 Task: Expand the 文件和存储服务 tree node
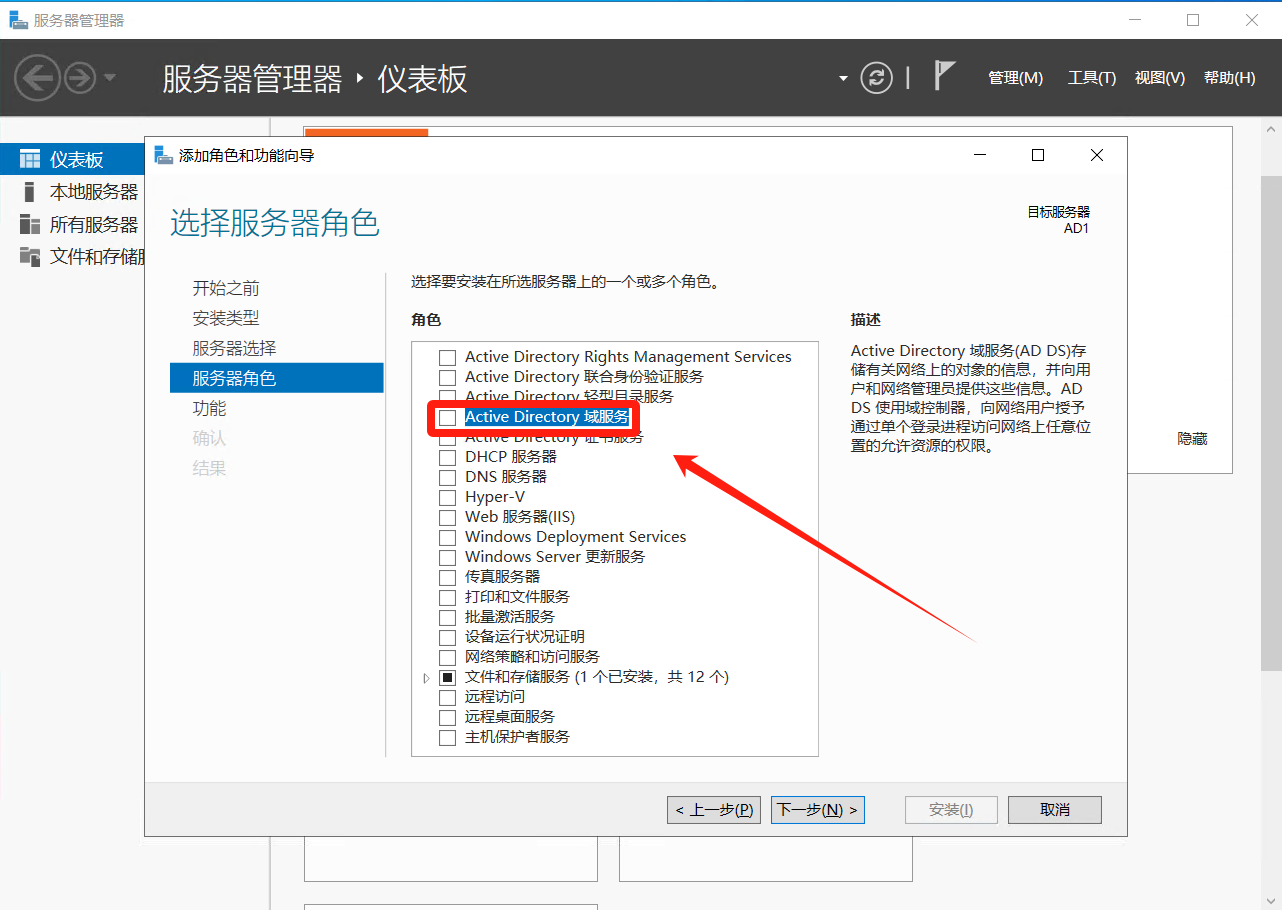(x=426, y=677)
